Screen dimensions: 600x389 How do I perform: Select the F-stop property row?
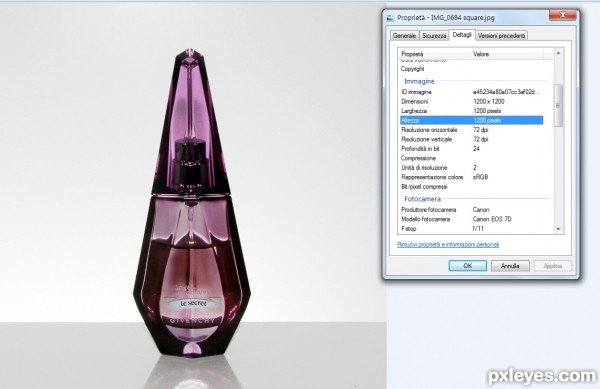(471, 229)
